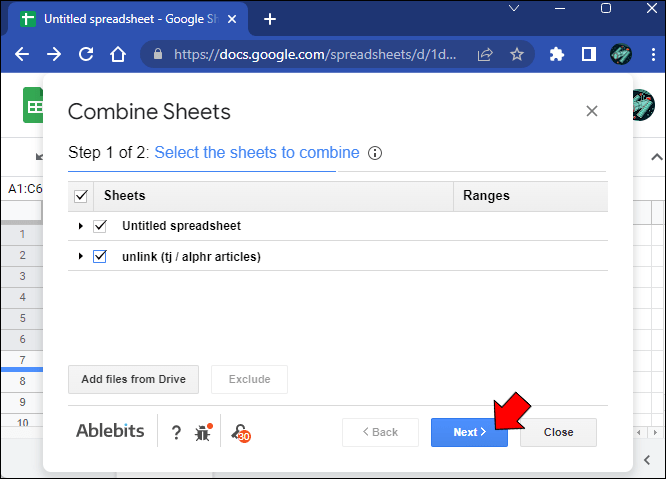The image size is (666, 479).
Task: Select the Untitled spreadsheet browser tab
Action: pyautogui.click(x=130, y=19)
